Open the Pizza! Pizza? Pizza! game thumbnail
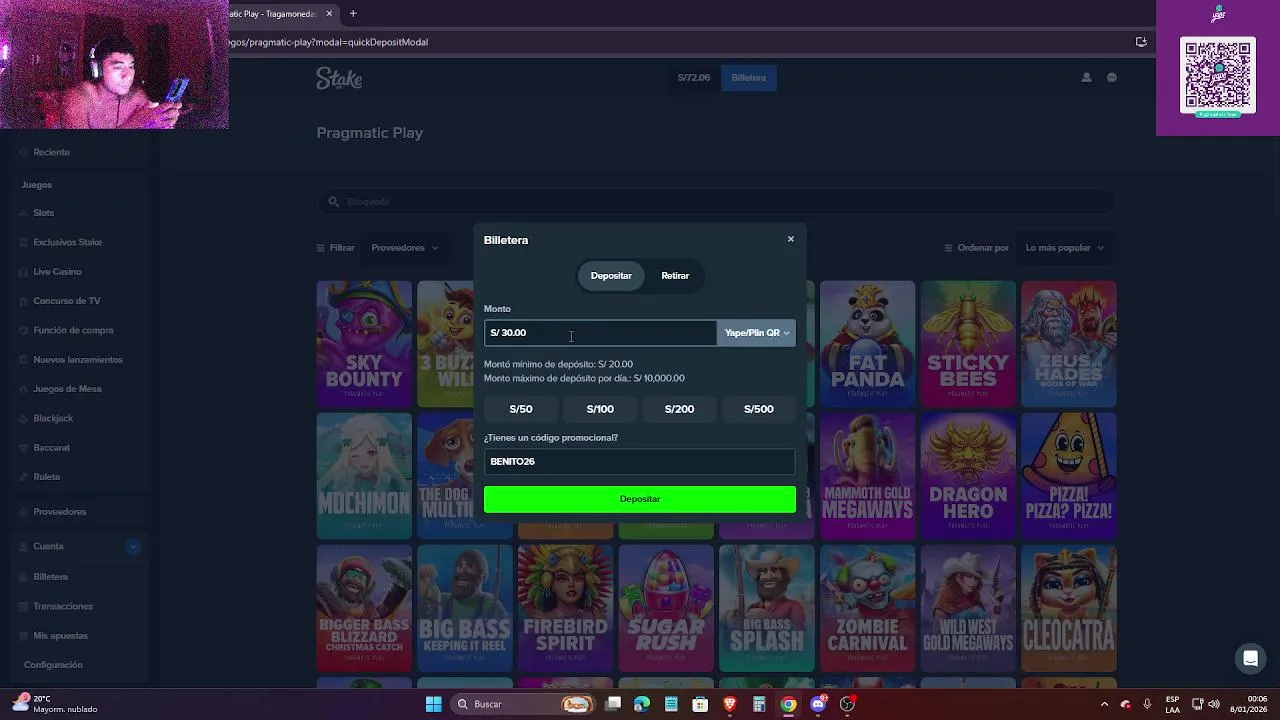 click(x=1068, y=476)
